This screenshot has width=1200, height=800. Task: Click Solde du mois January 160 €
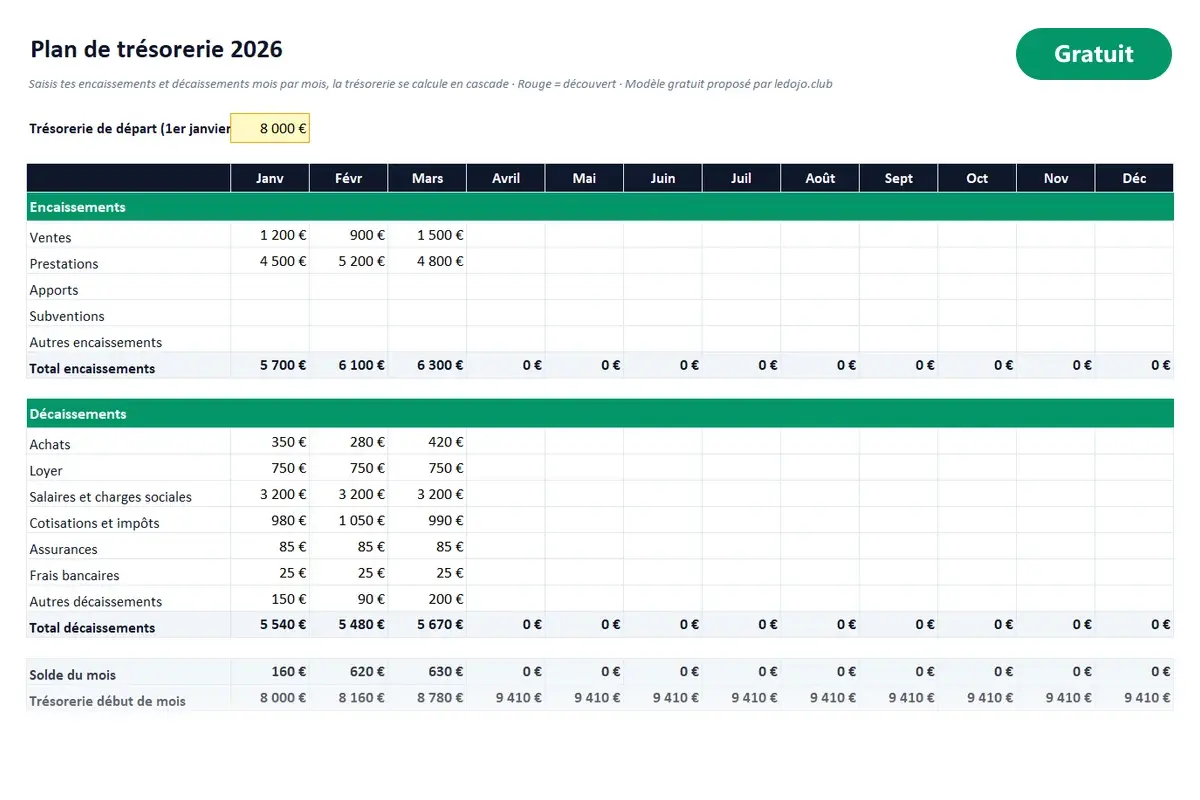pos(270,672)
